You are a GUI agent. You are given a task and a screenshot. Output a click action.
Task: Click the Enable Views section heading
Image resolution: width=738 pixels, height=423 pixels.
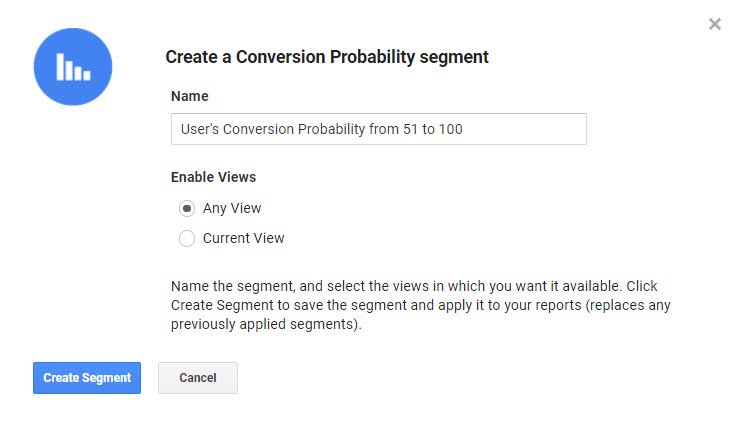pos(213,177)
